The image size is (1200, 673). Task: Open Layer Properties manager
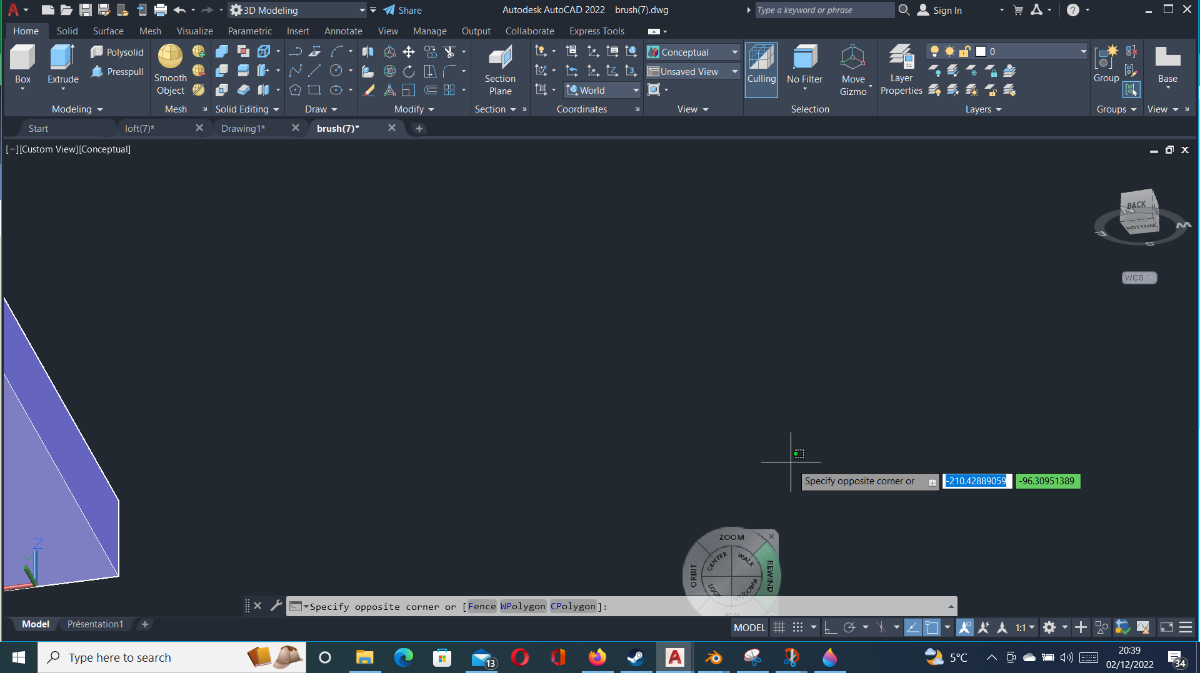901,70
